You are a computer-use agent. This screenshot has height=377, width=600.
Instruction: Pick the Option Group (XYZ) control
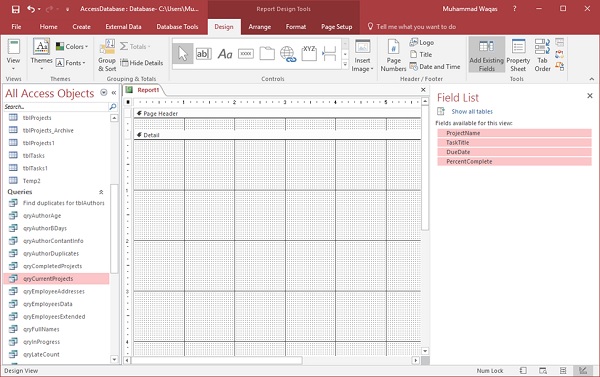309,54
